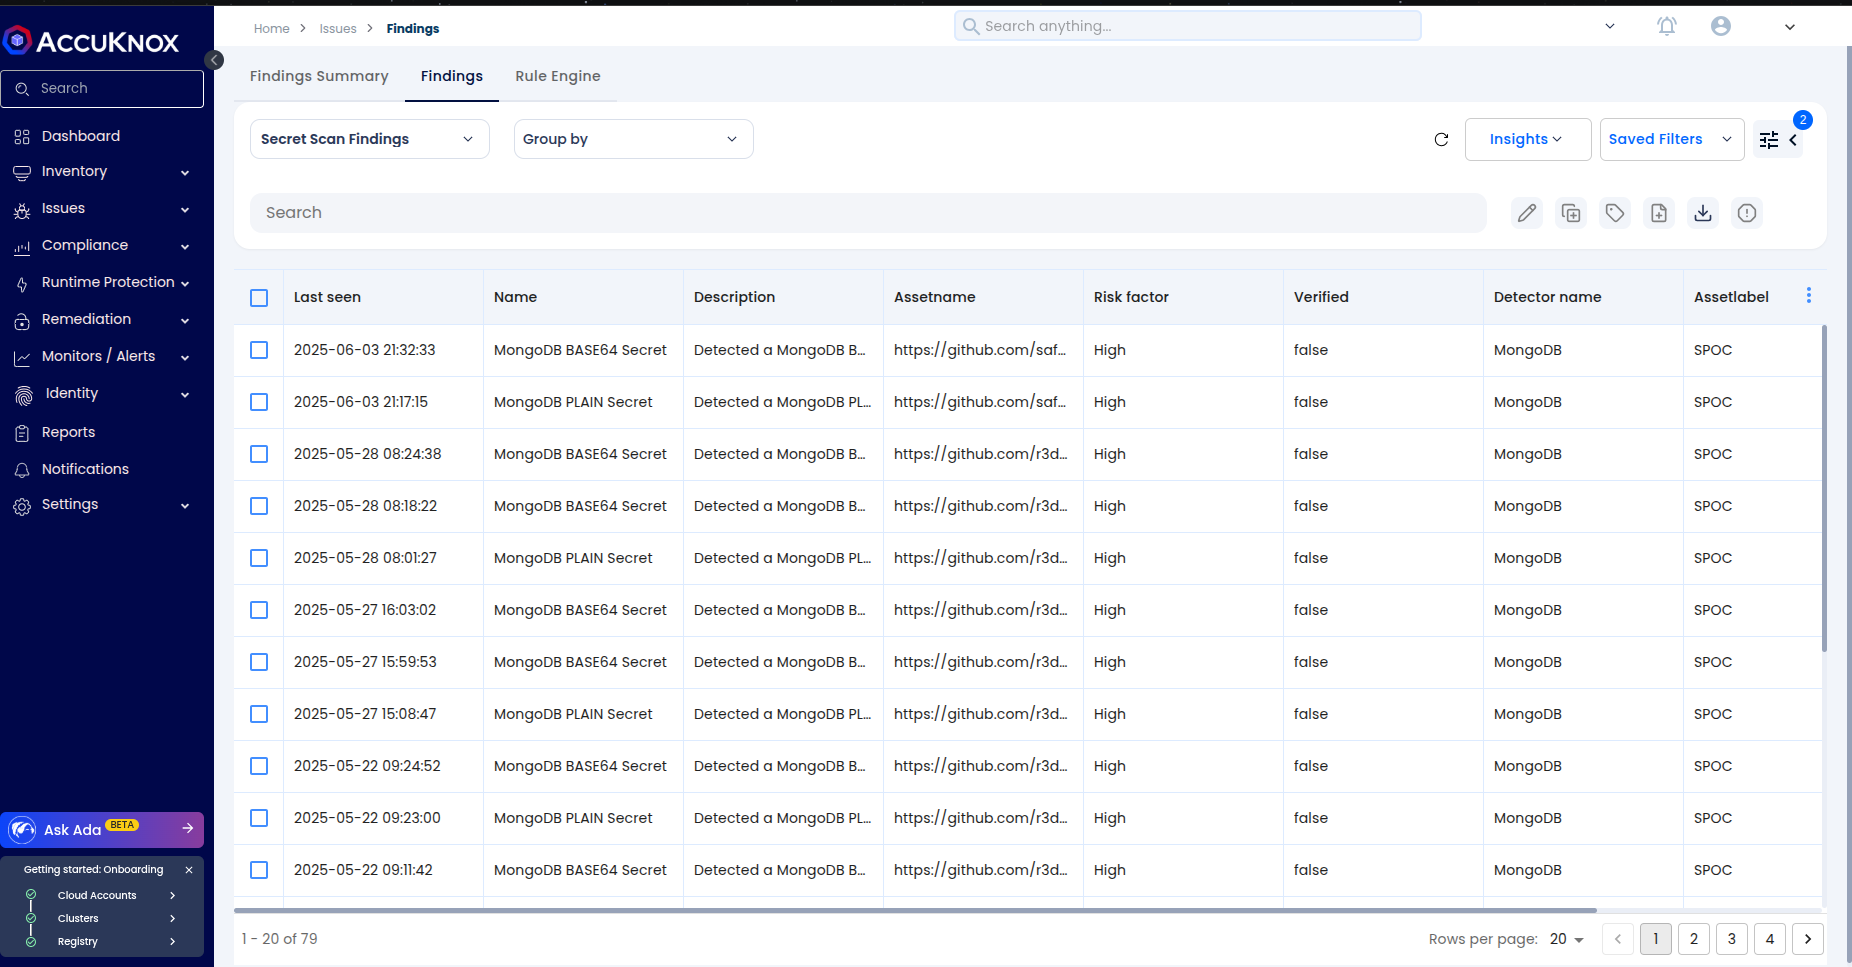Jump to page 3
Viewport: 1852px width, 967px height.
1732,939
